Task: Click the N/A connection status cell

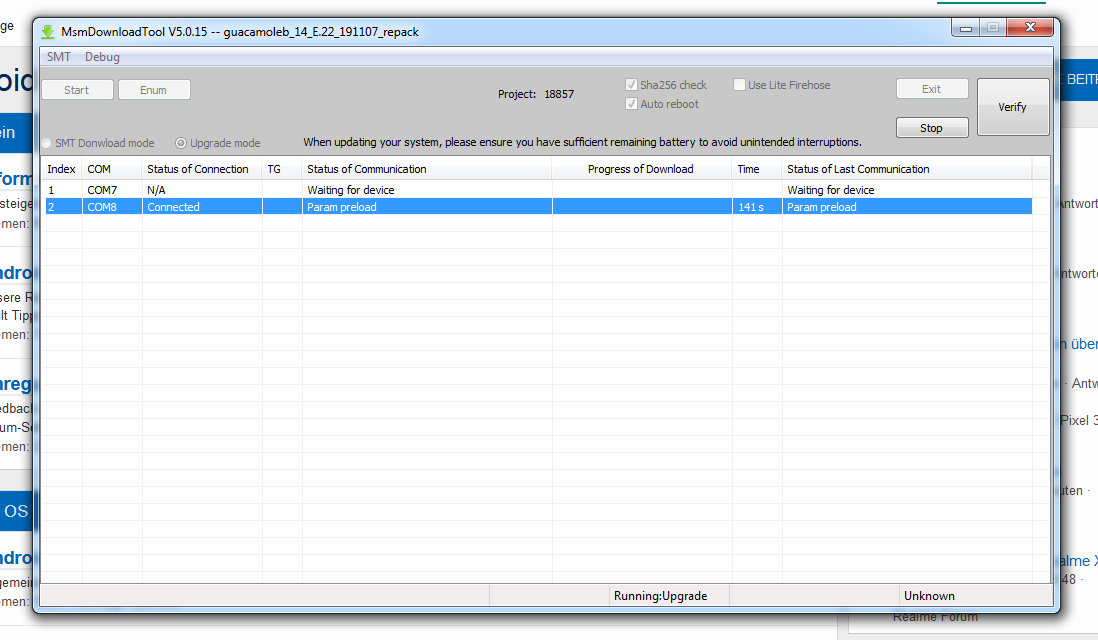Action: (202, 190)
